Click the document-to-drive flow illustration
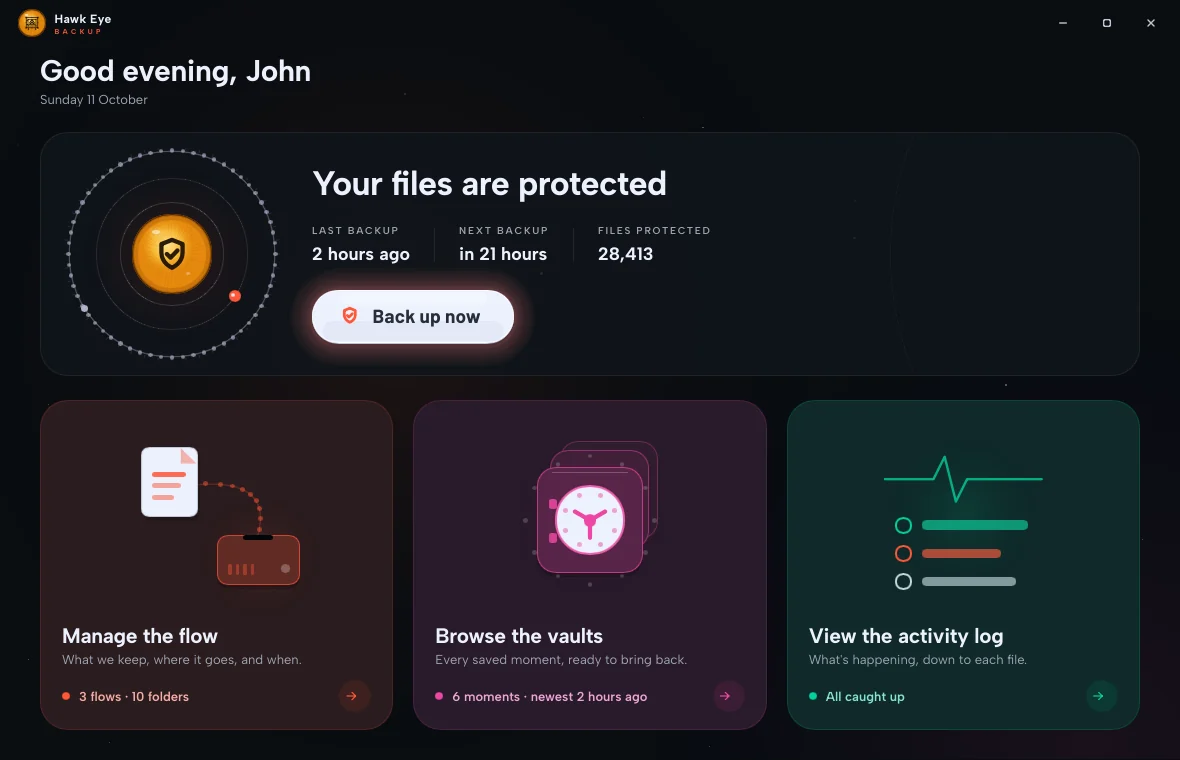 220,515
